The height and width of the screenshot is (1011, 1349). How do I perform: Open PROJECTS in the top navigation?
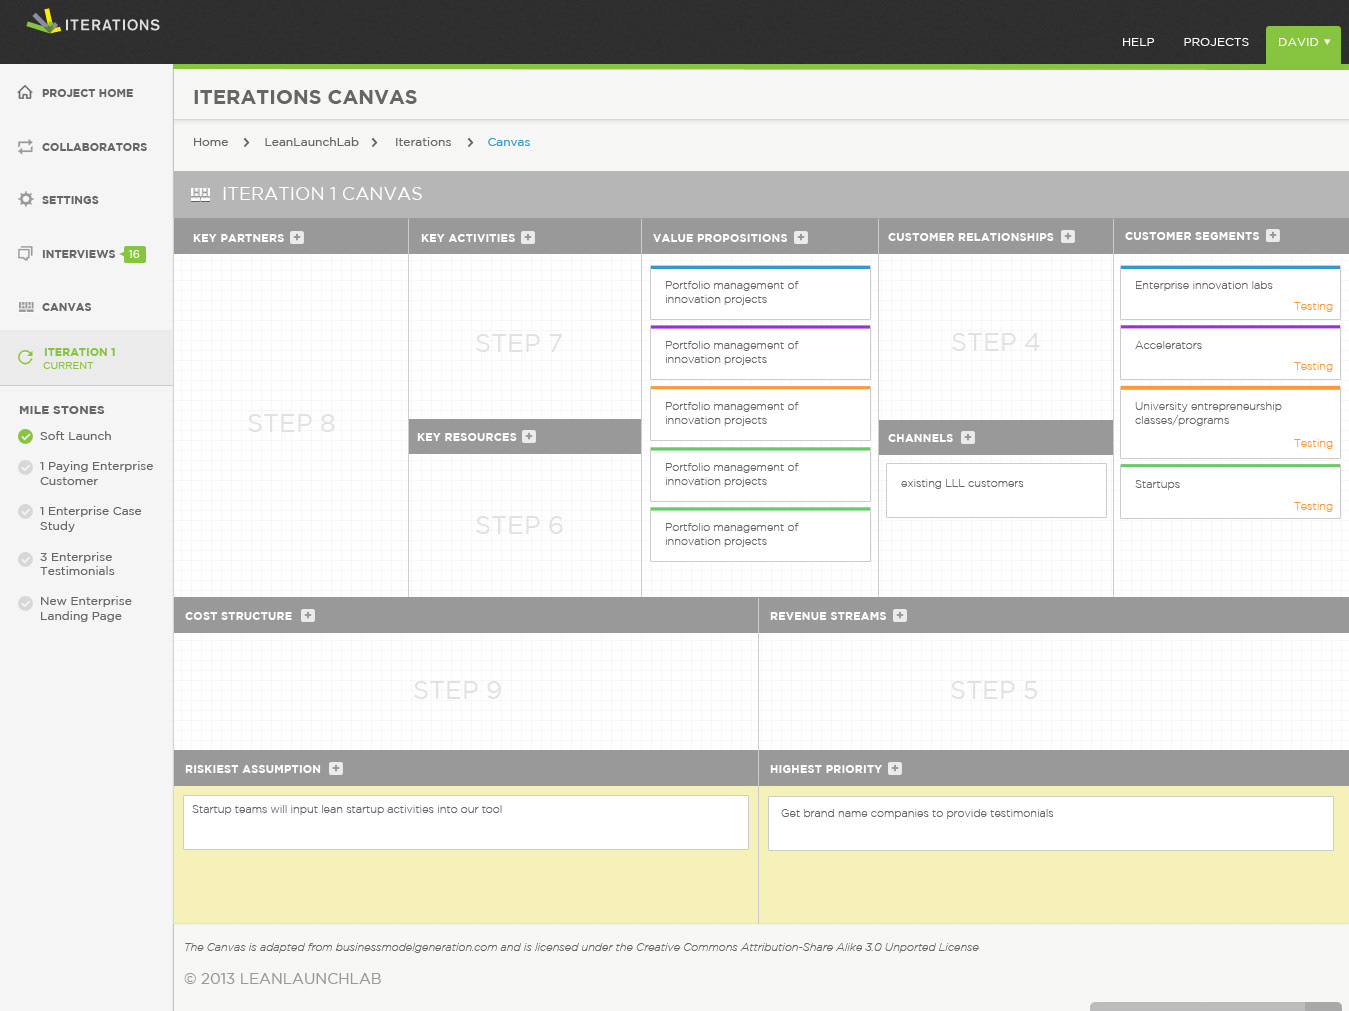tap(1216, 42)
